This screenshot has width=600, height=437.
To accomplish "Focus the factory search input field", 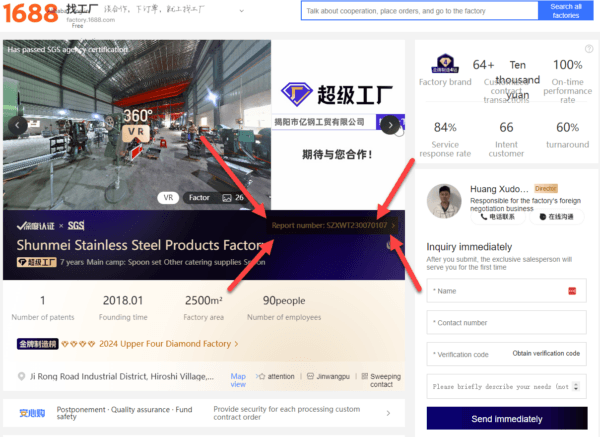I will (419, 11).
